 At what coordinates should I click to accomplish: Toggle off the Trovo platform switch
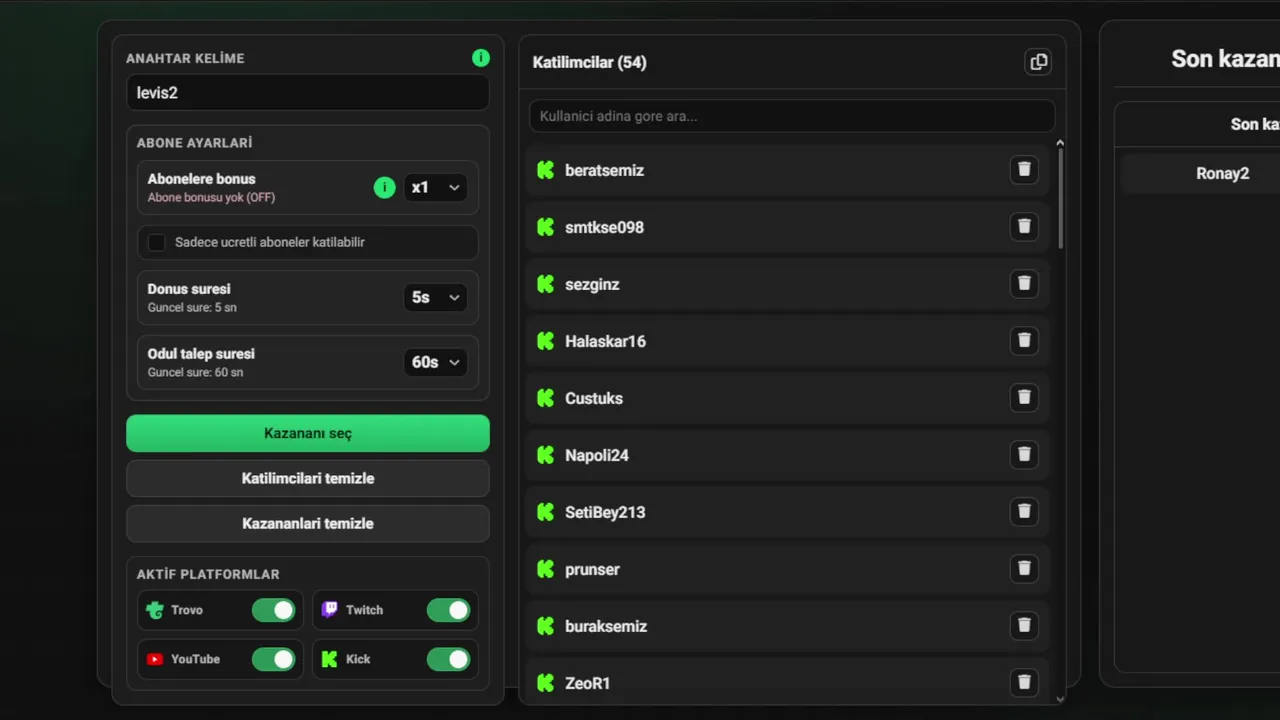pyautogui.click(x=273, y=610)
